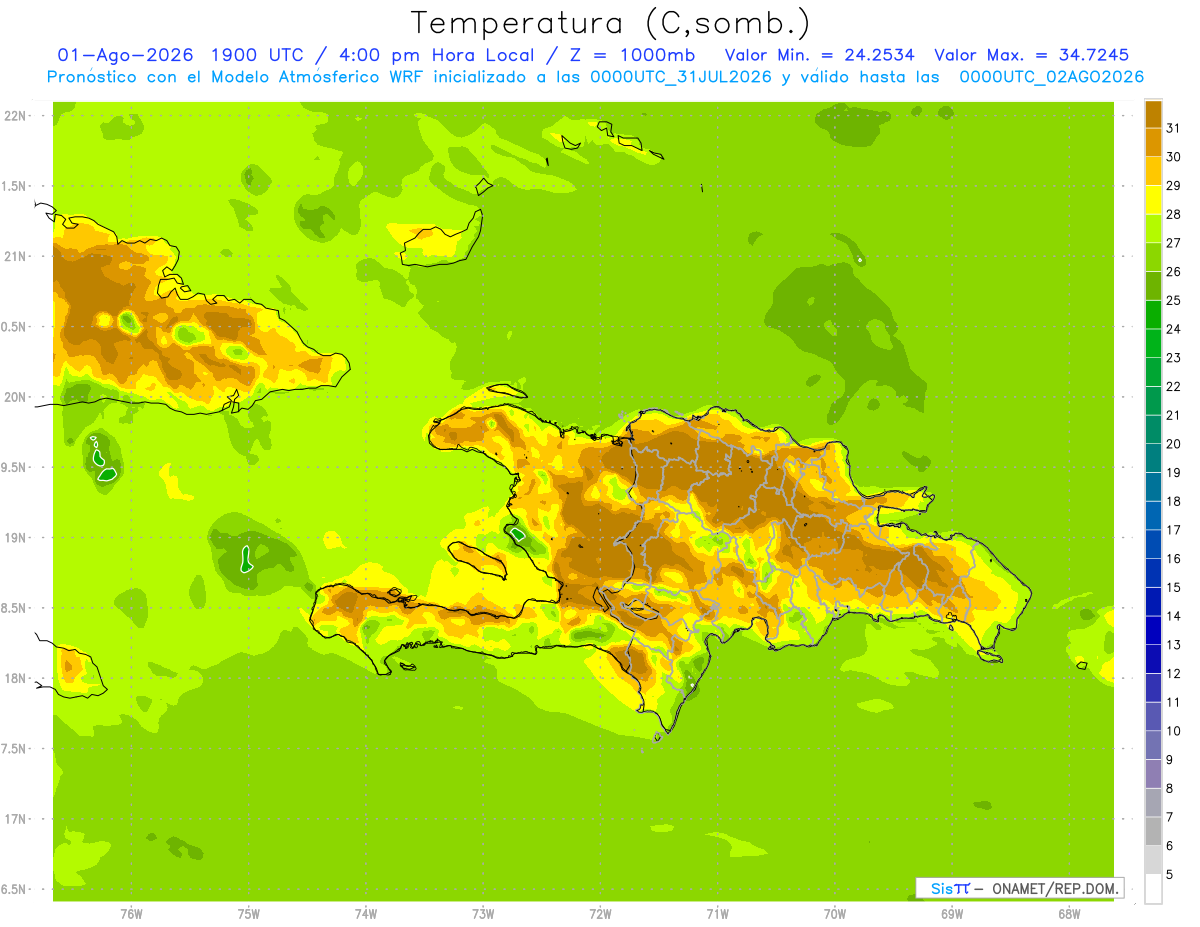The width and height of the screenshot is (1200, 927).
Task: Select the initialization stamp '0000UTC_31JUL2026'
Action: tap(681, 77)
